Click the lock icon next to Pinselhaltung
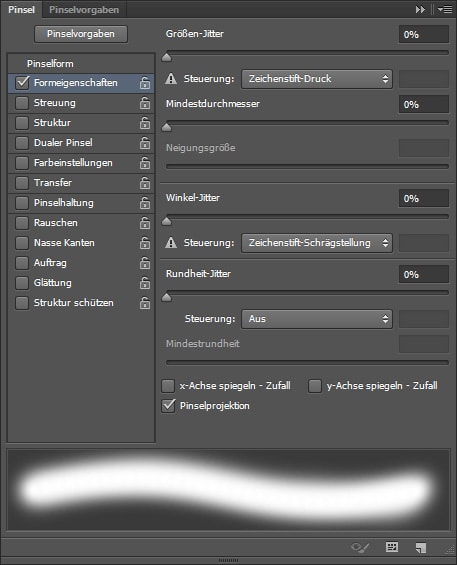Image resolution: width=457 pixels, height=565 pixels. [145, 203]
